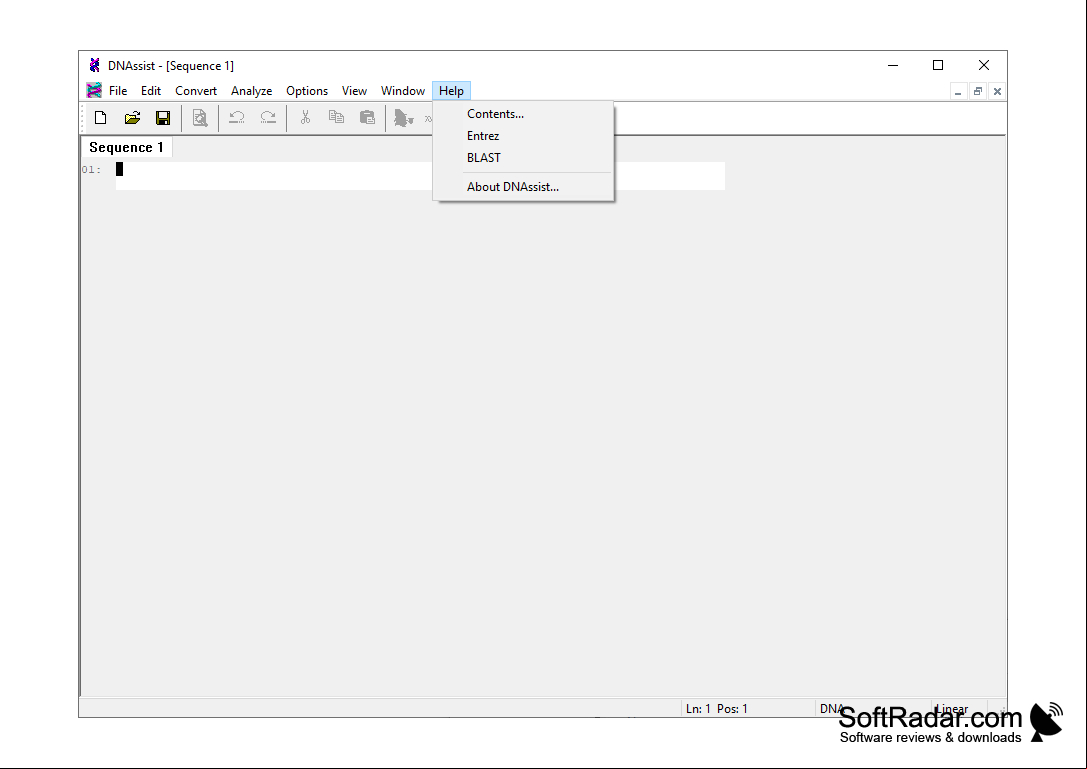Click in the sequence editing line
1087x769 pixels.
(x=420, y=175)
